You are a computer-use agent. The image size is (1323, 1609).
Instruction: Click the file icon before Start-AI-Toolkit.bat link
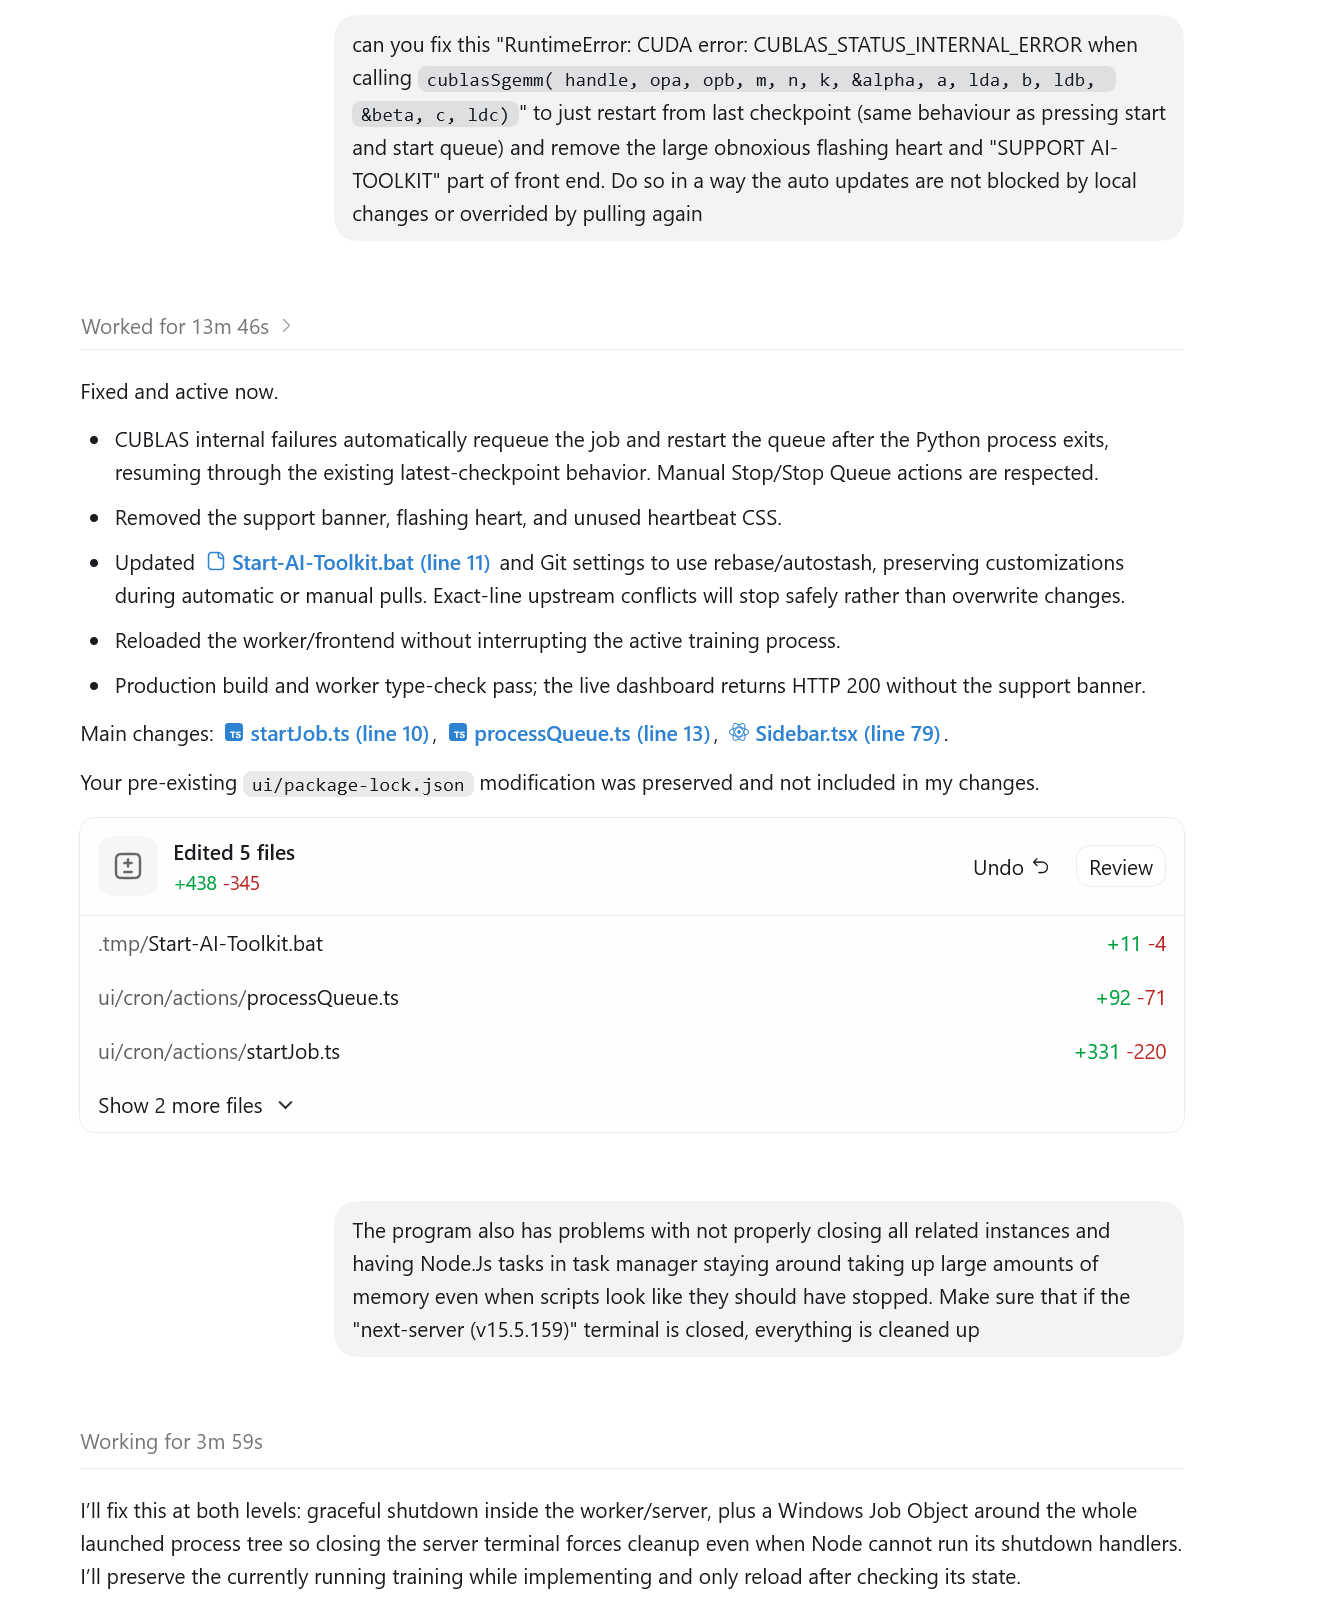click(x=216, y=561)
